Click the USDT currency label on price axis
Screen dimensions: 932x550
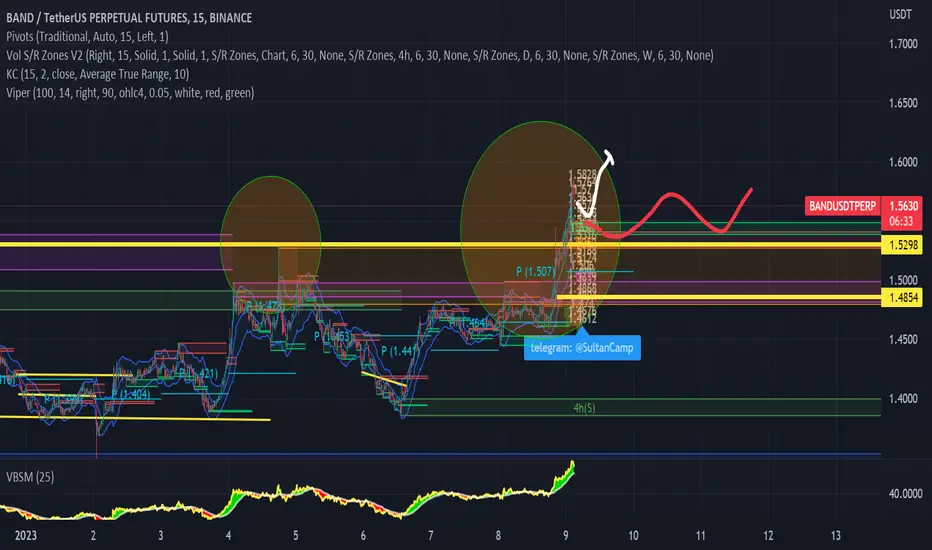[900, 14]
